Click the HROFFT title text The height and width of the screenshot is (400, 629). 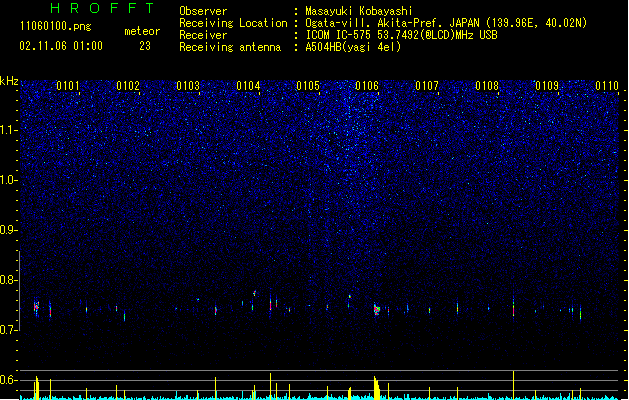tap(102, 8)
